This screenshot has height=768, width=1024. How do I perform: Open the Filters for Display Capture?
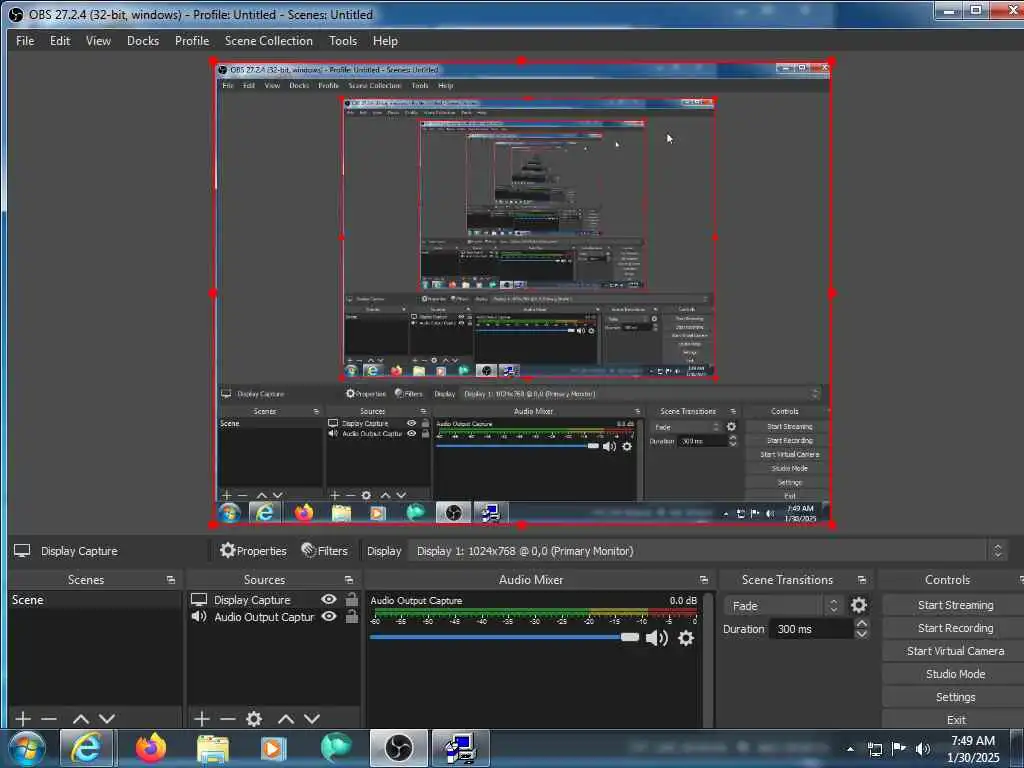325,551
